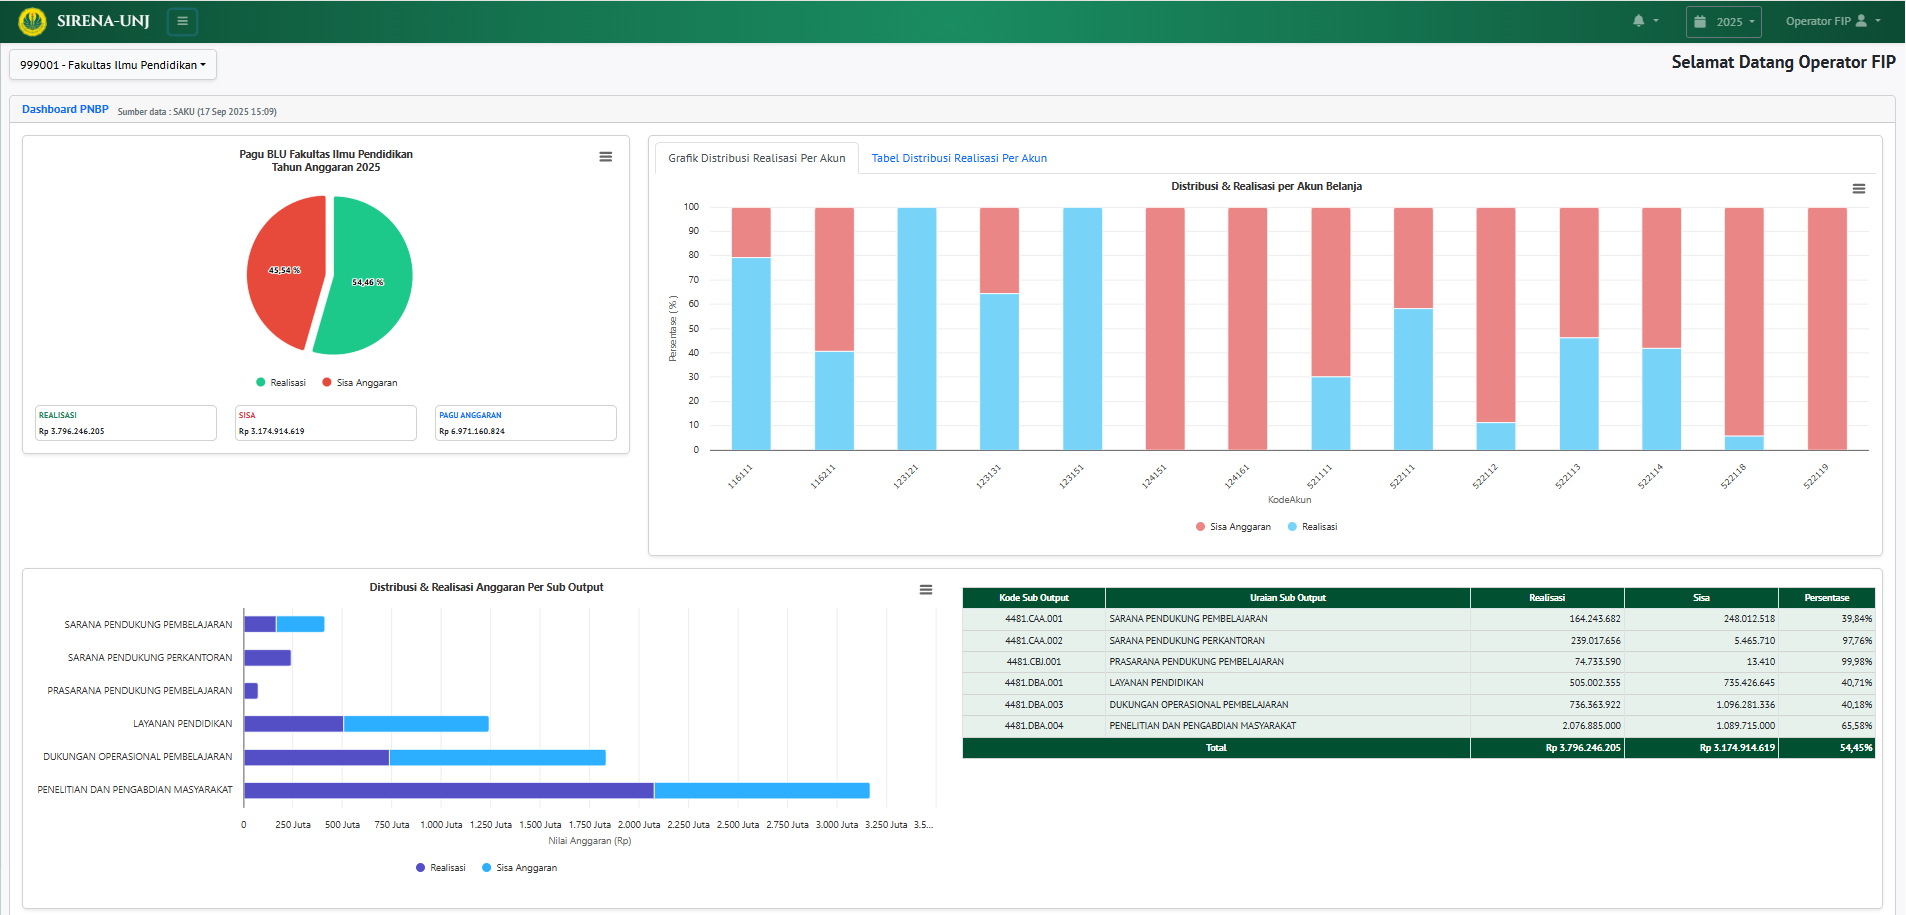This screenshot has height=915, width=1906.
Task: Click the SIRENA-UNJ brand title
Action: tap(103, 21)
